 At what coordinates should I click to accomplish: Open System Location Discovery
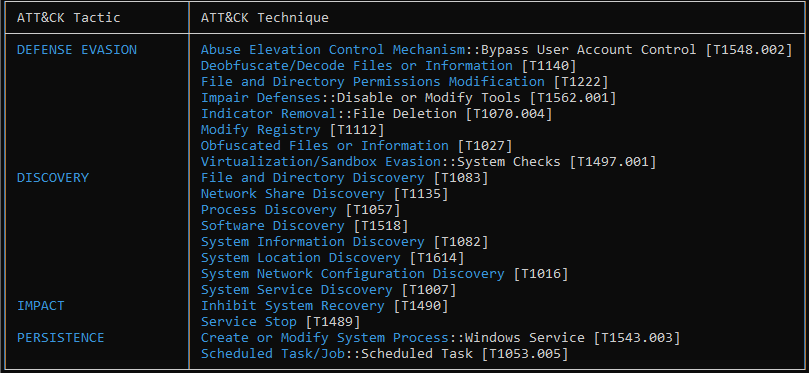point(301,258)
